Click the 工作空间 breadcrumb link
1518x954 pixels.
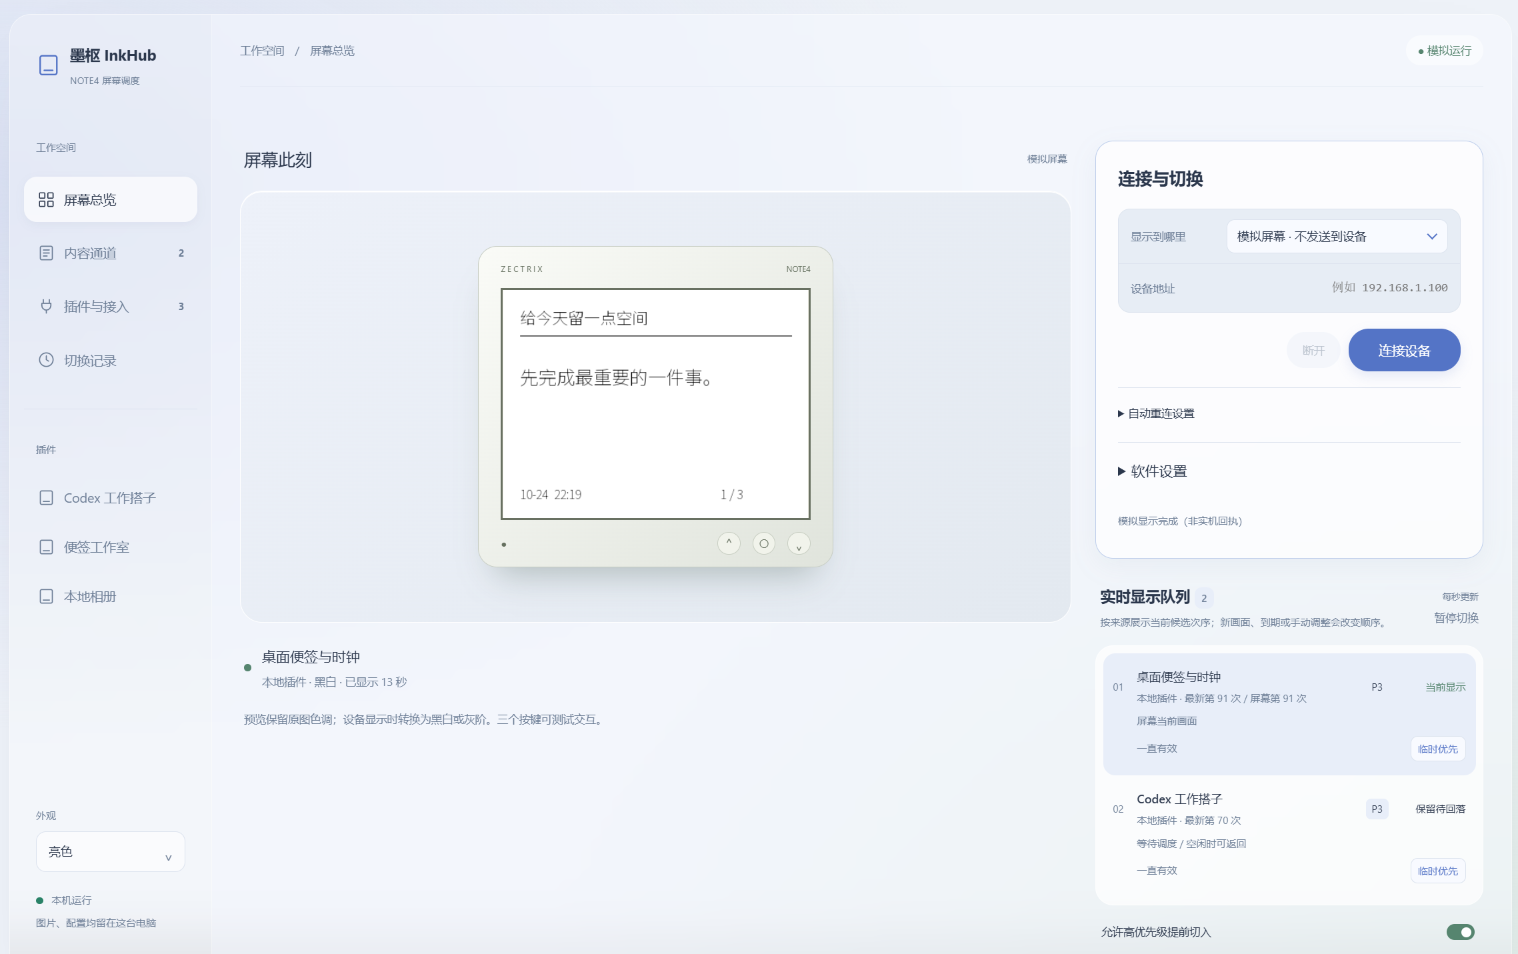click(x=262, y=51)
